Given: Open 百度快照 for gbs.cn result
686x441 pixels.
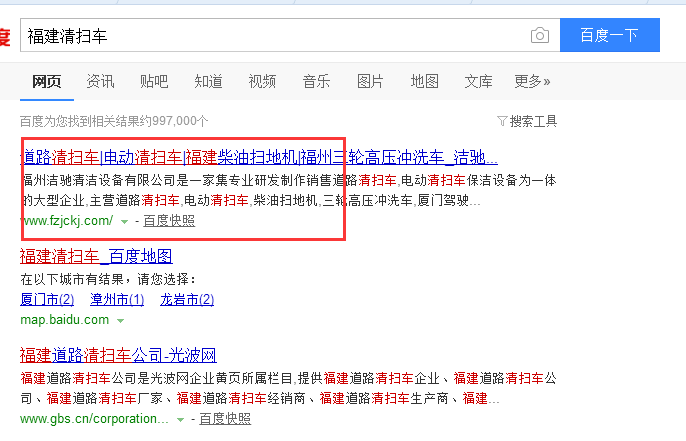Looking at the screenshot, I should tap(225, 419).
